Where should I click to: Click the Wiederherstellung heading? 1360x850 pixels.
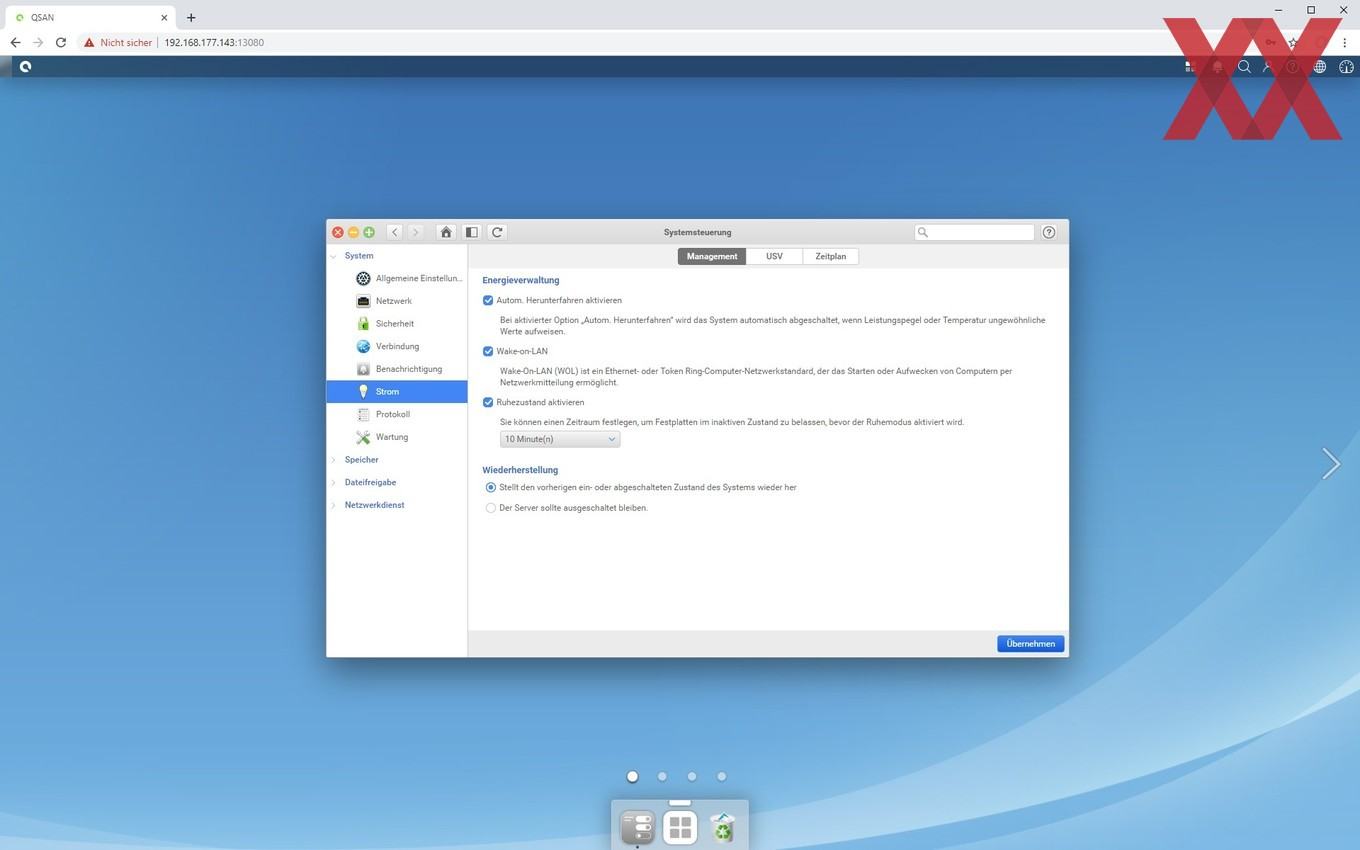point(520,470)
